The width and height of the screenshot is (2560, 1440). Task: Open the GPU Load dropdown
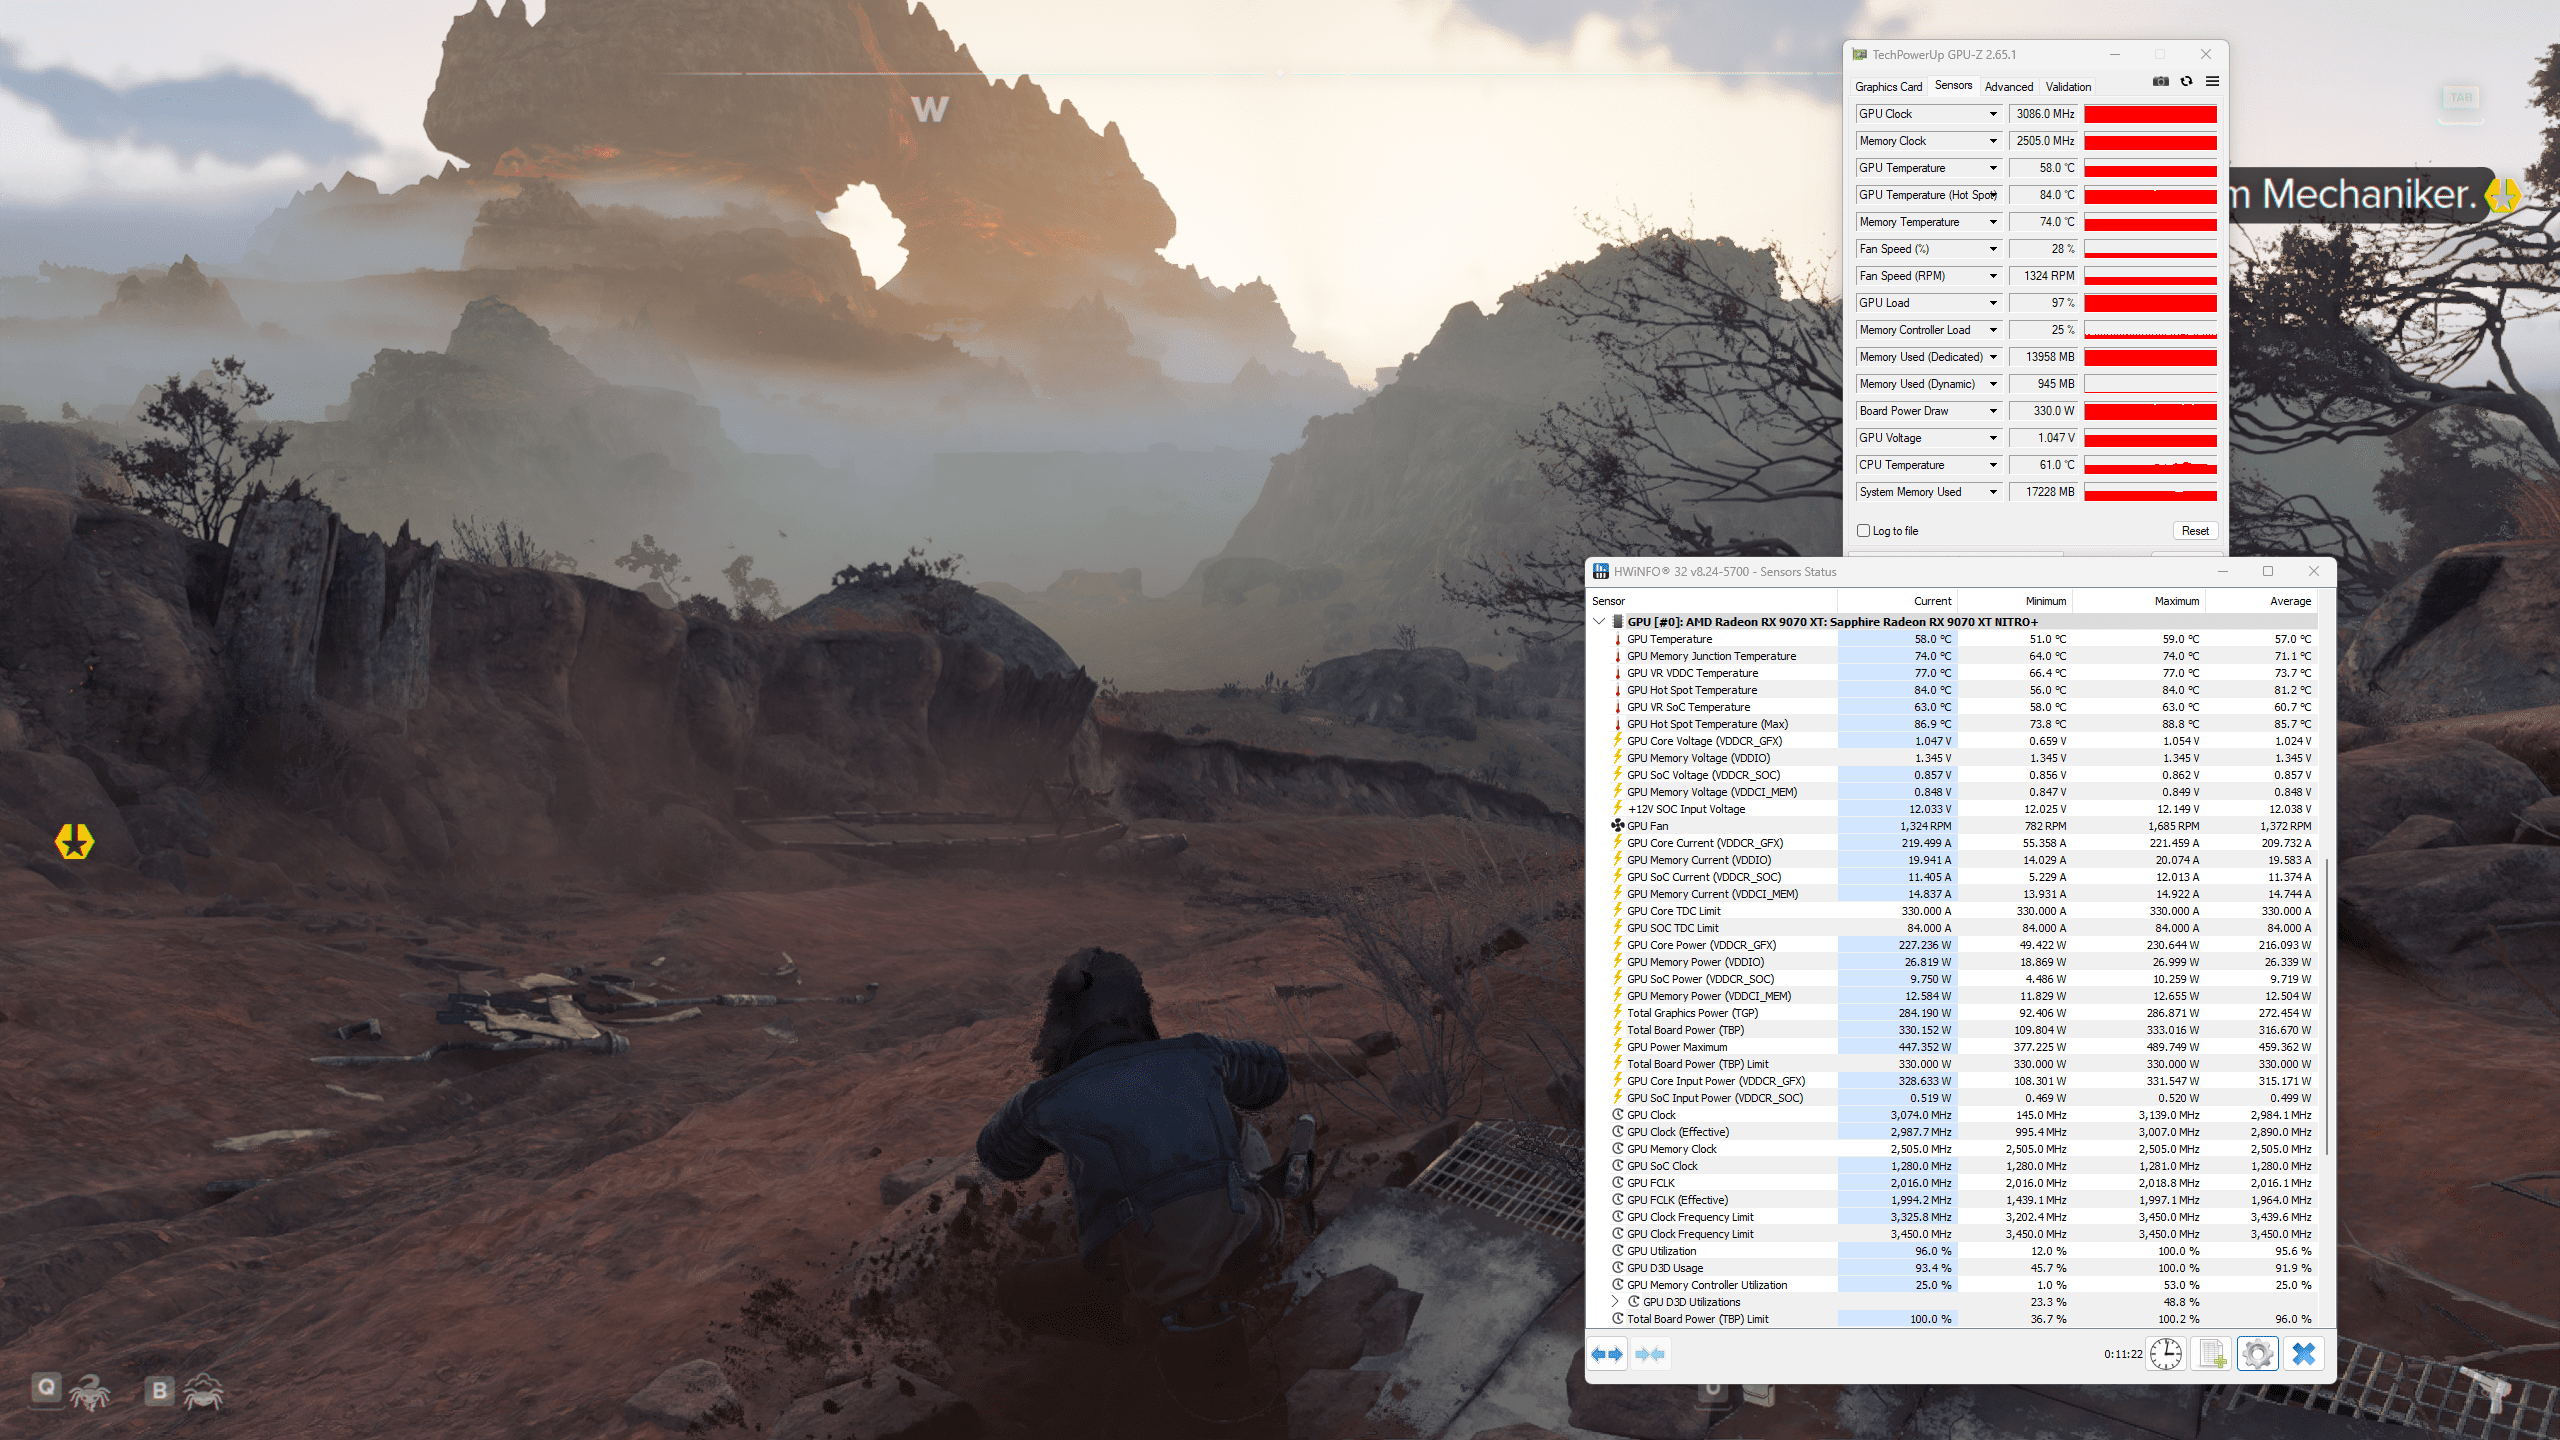click(x=1992, y=303)
